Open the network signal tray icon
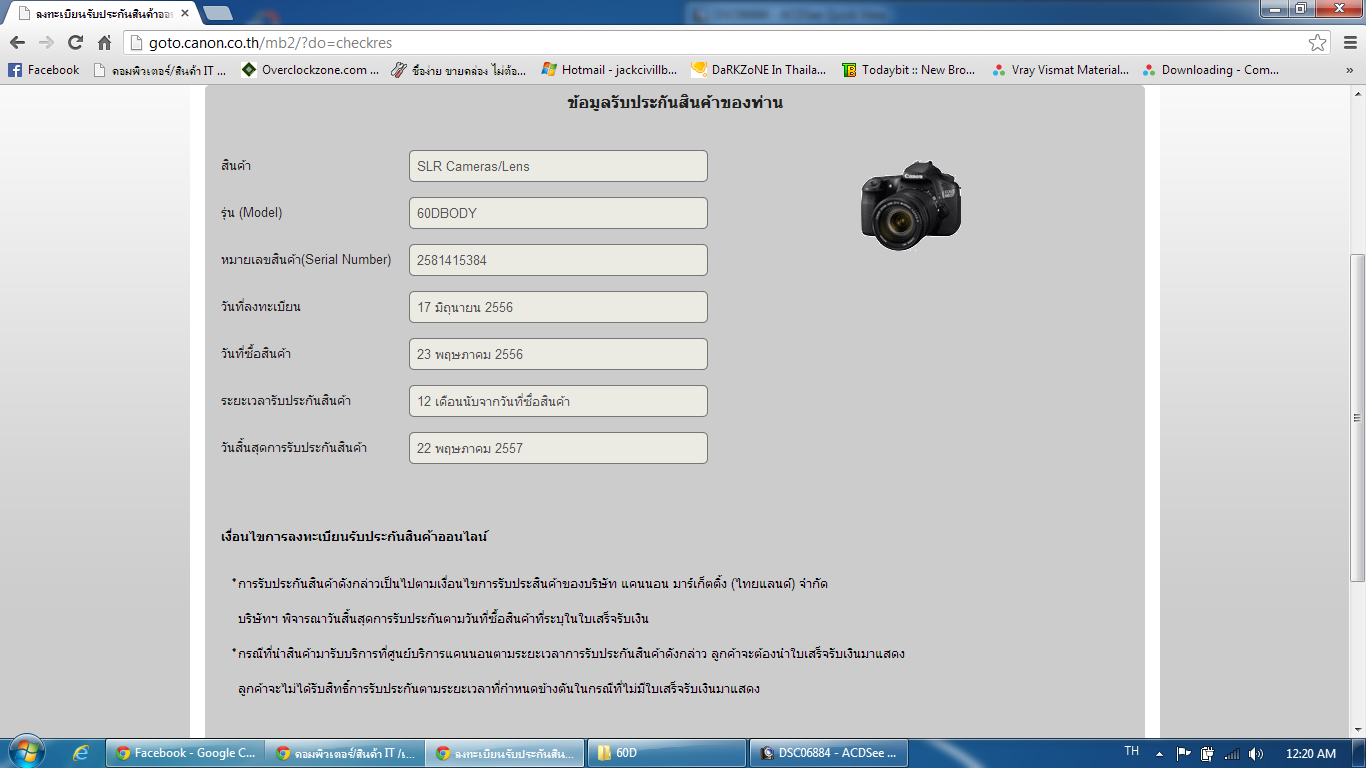Screen dimensions: 1366x768 click(1232, 753)
